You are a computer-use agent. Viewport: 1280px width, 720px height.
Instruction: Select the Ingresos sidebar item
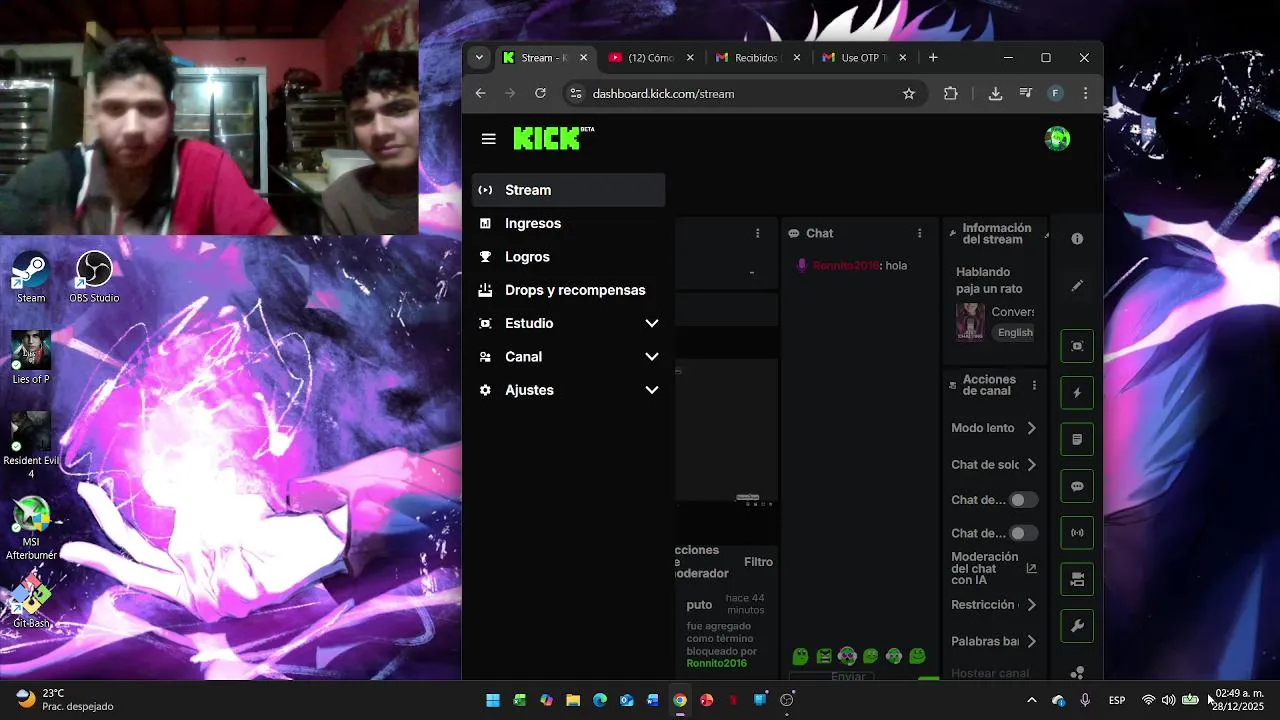pos(568,223)
